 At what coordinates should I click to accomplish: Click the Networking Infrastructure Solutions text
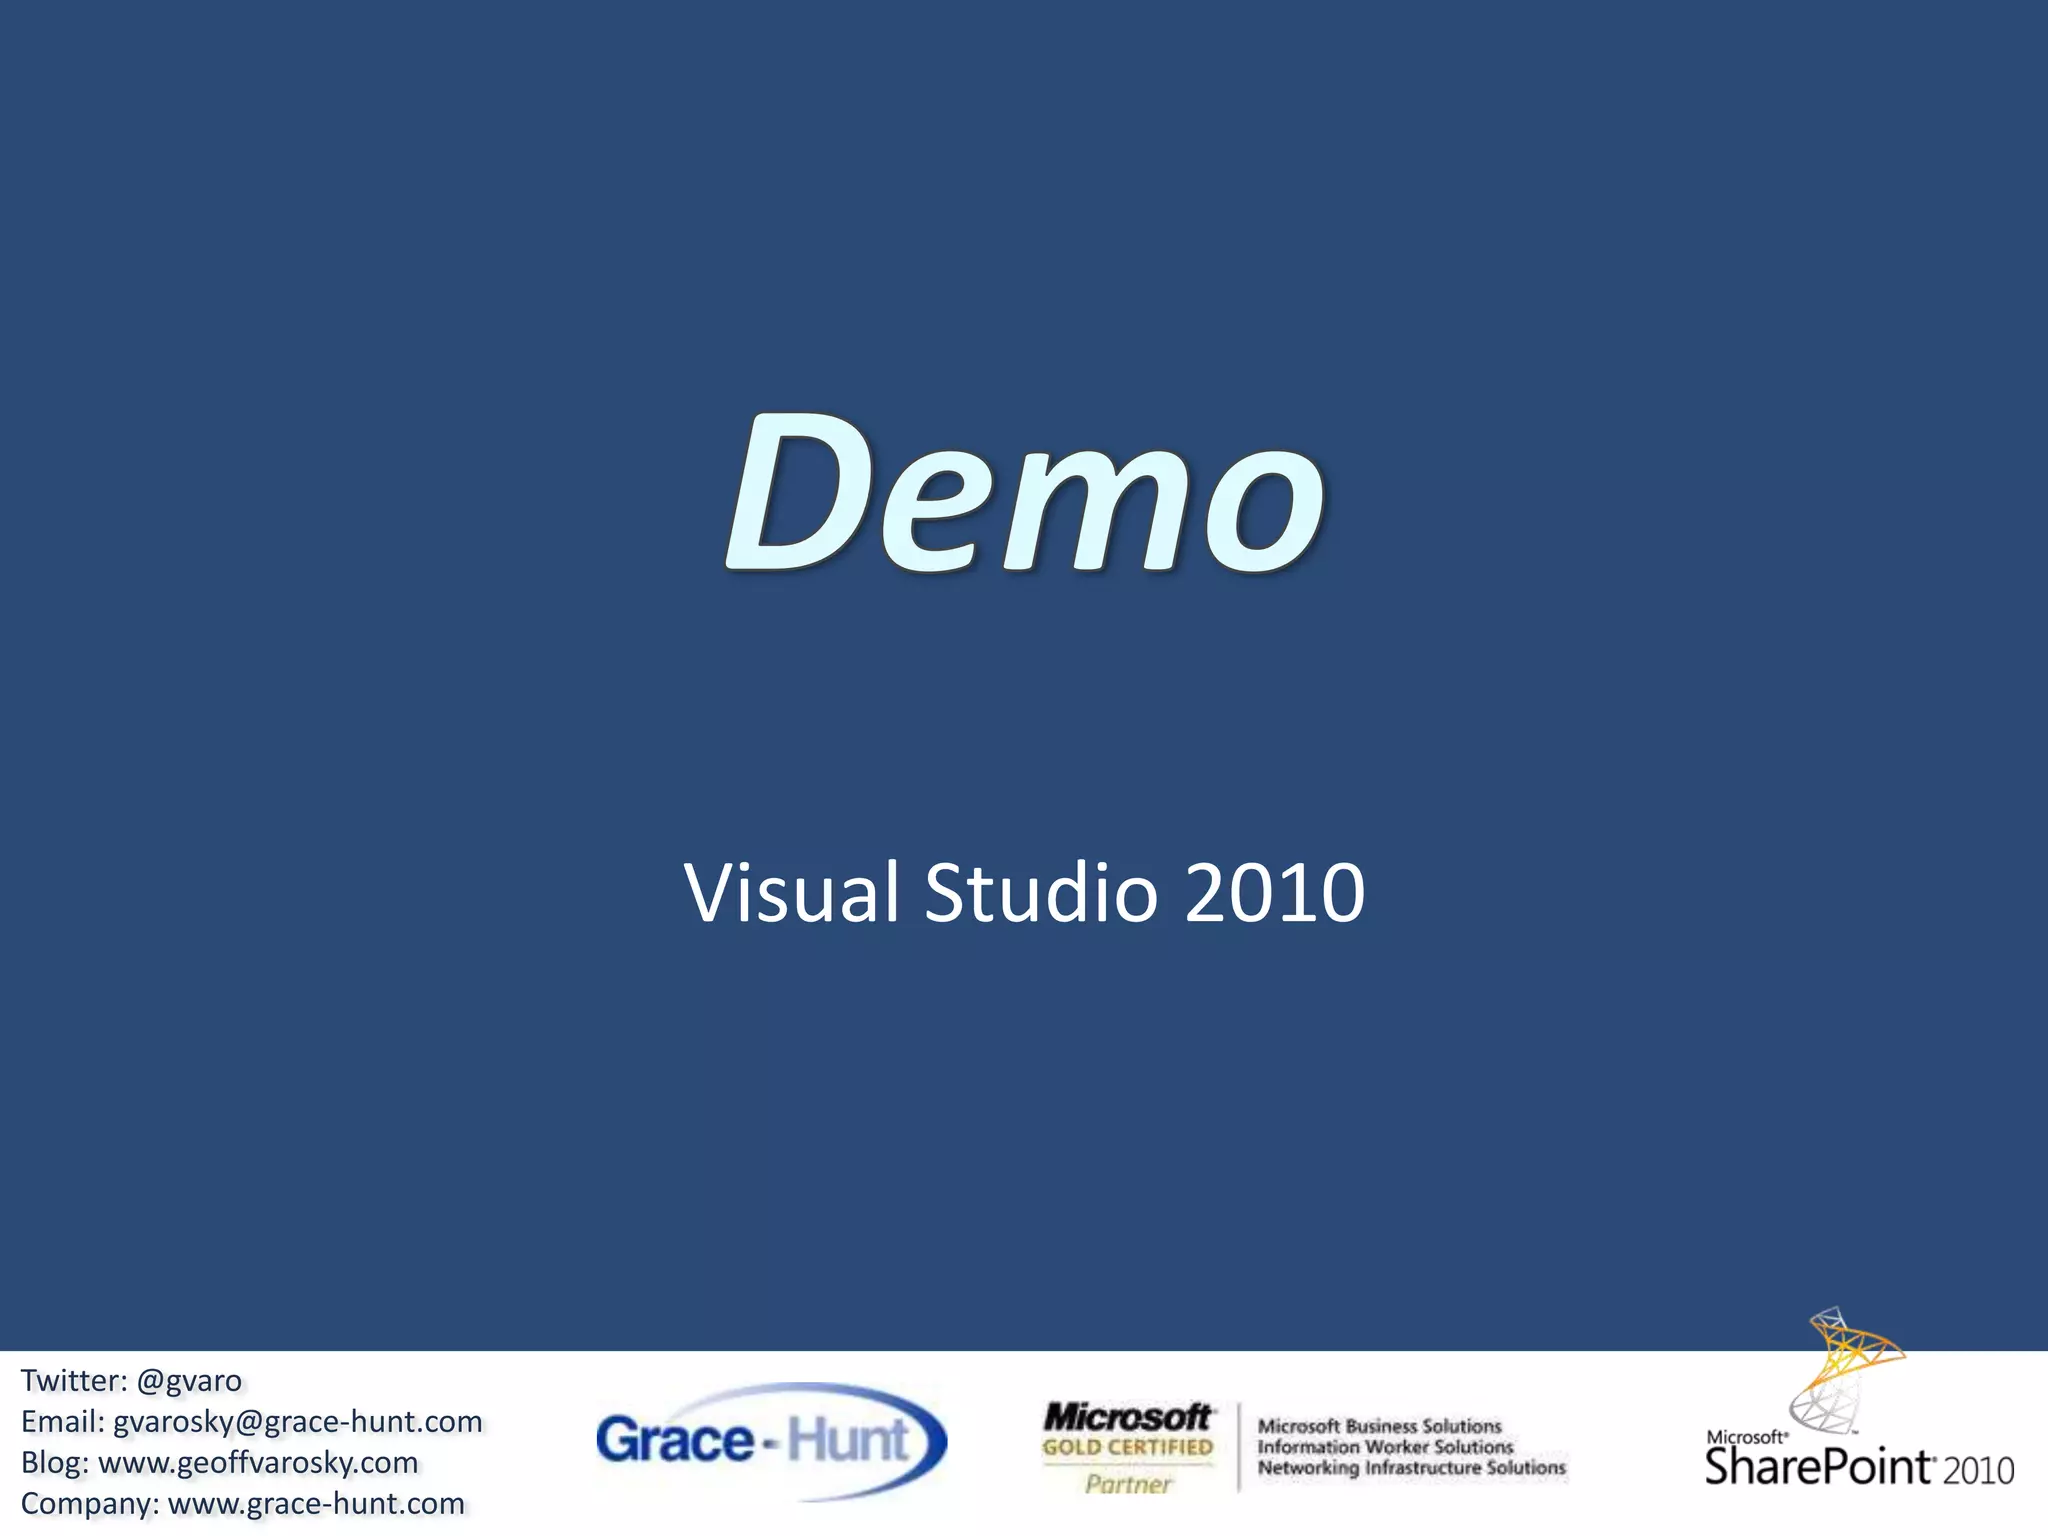tap(1411, 1468)
